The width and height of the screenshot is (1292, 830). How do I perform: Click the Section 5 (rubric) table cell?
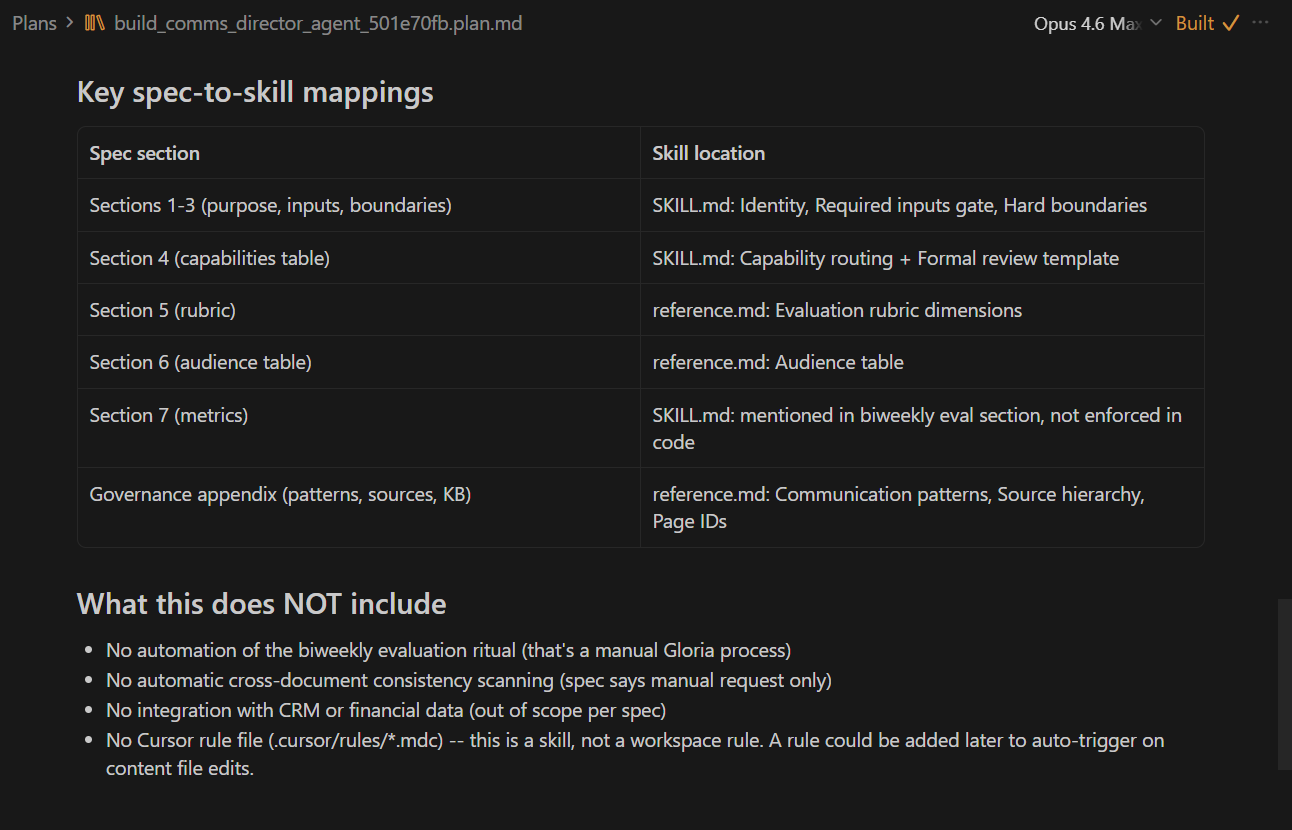coord(163,310)
